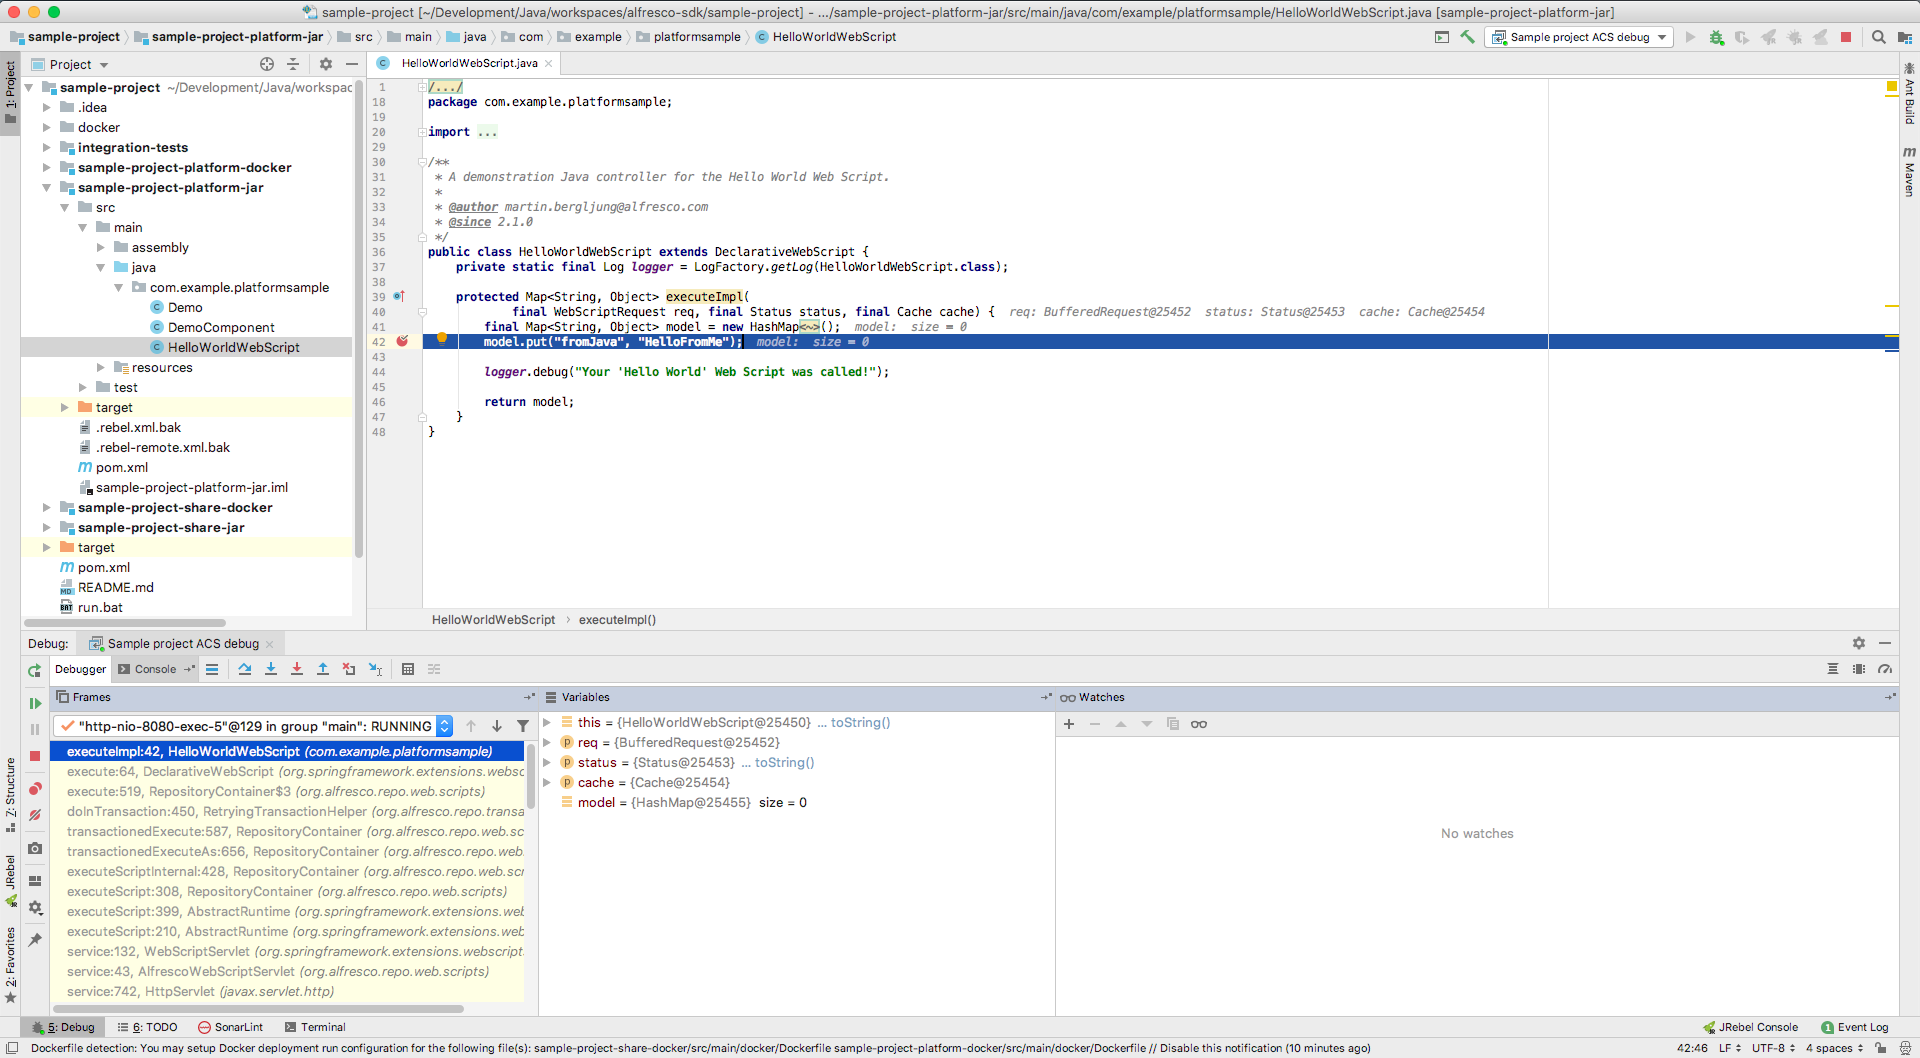Viewport: 1920px width, 1058px height.
Task: Click the Step Over debugger icon
Action: (245, 669)
